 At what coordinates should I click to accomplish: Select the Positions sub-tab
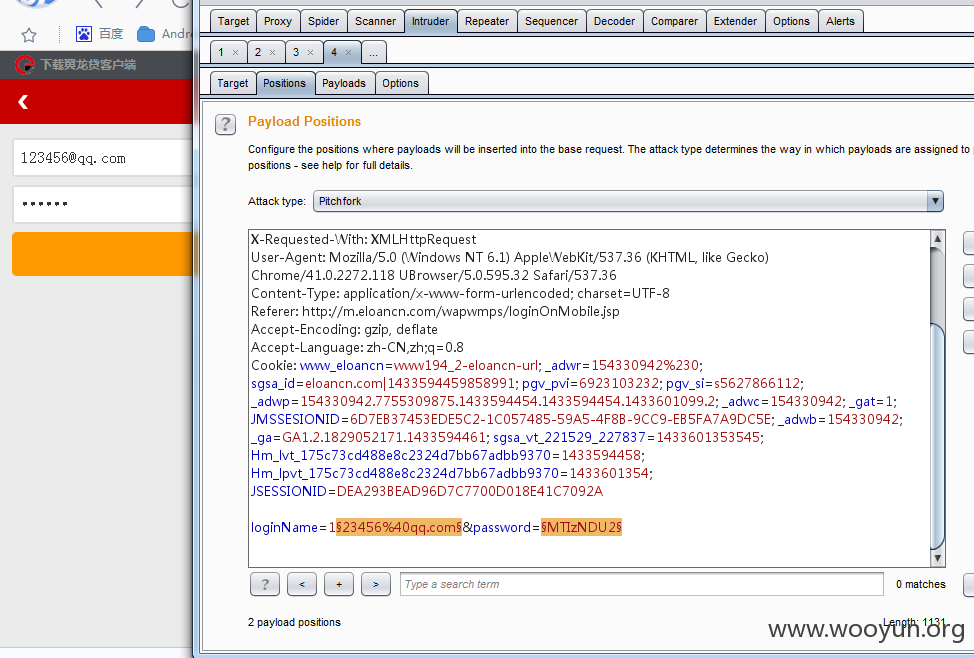click(x=284, y=83)
